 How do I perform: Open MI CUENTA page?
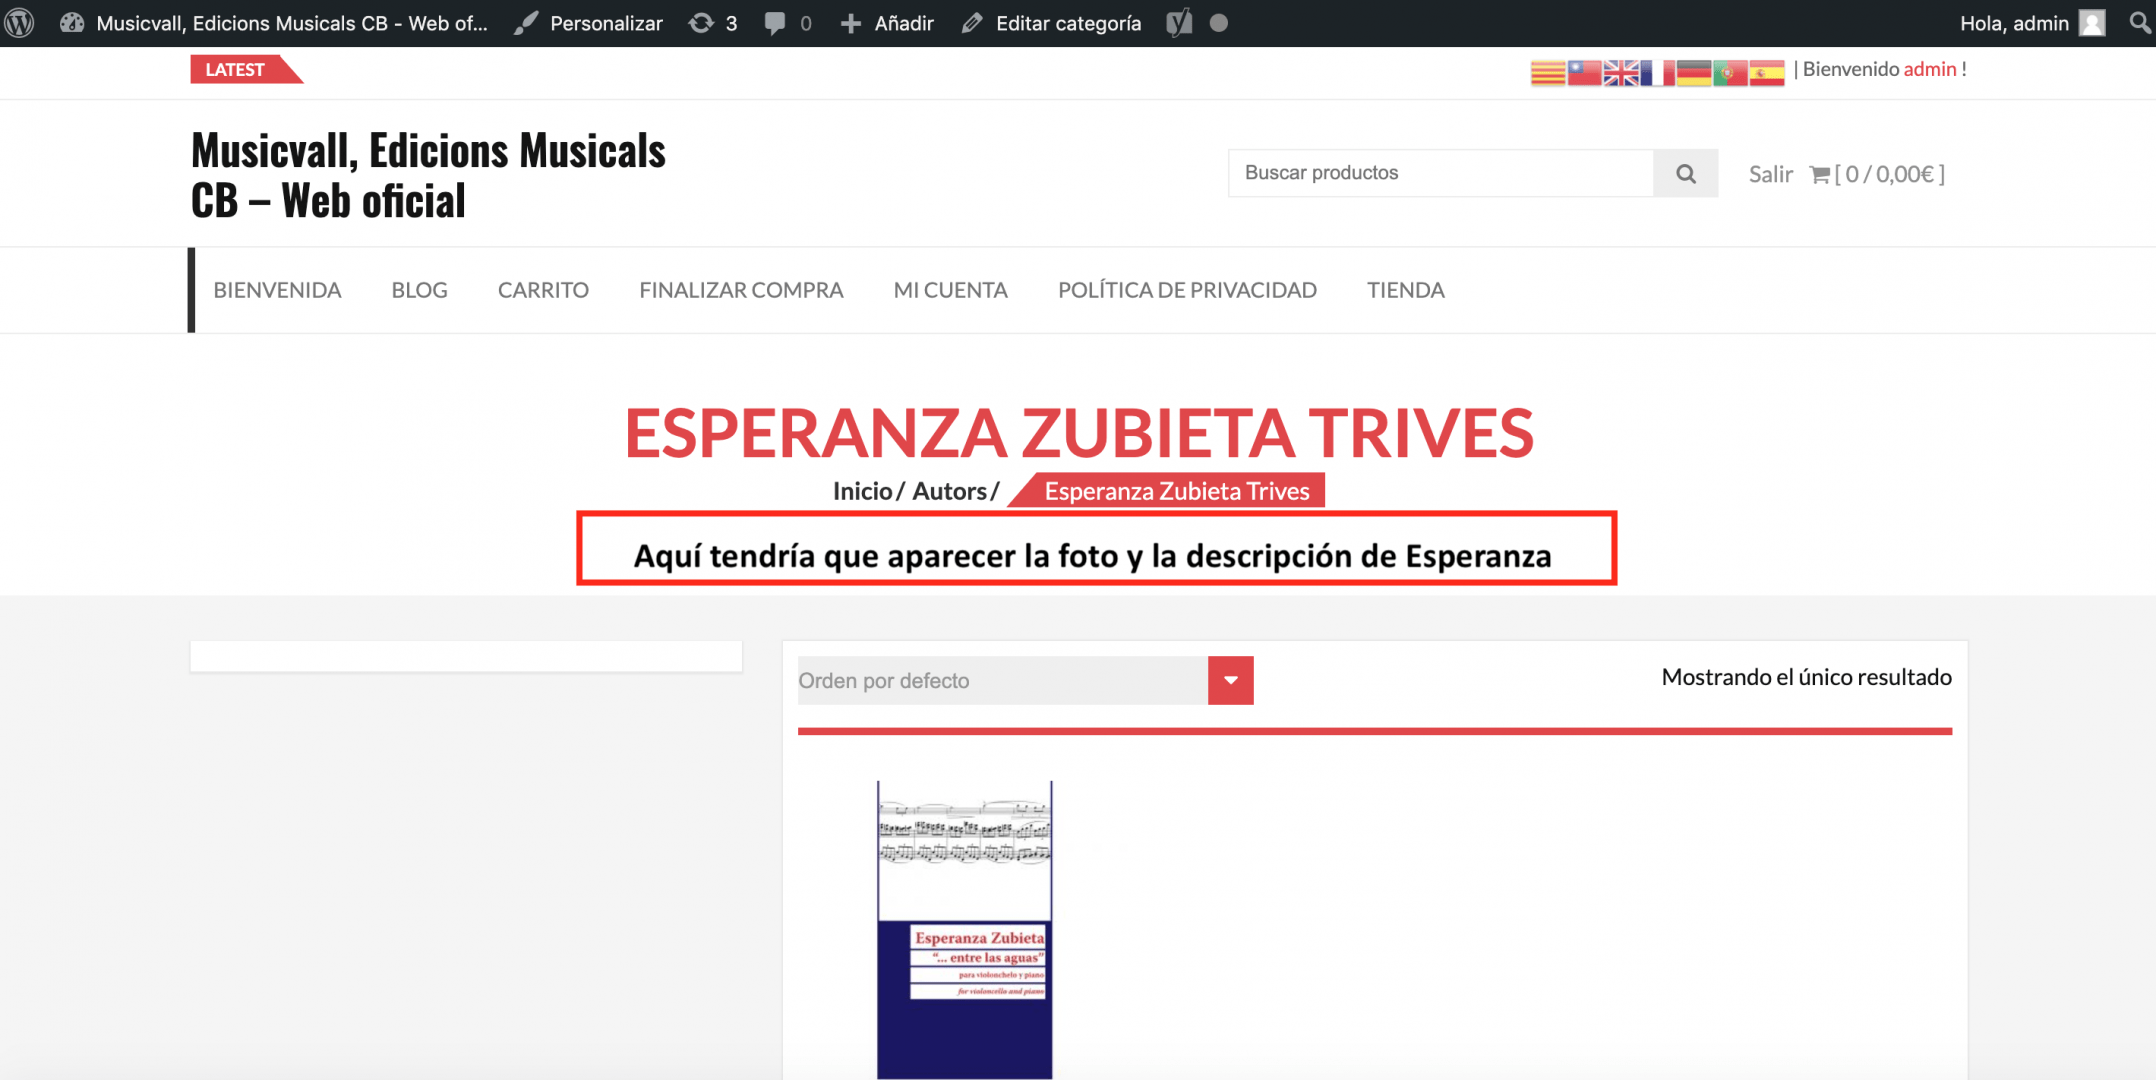pyautogui.click(x=950, y=290)
